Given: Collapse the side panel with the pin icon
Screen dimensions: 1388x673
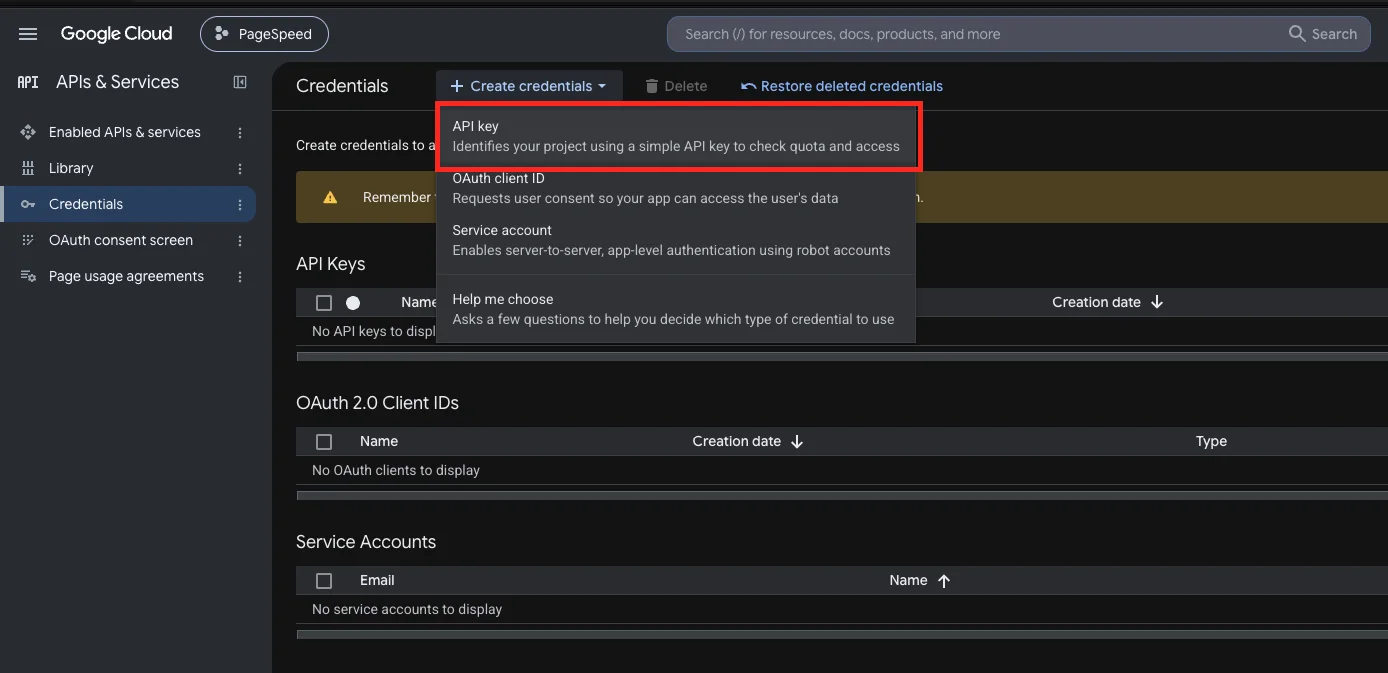Looking at the screenshot, I should [240, 82].
